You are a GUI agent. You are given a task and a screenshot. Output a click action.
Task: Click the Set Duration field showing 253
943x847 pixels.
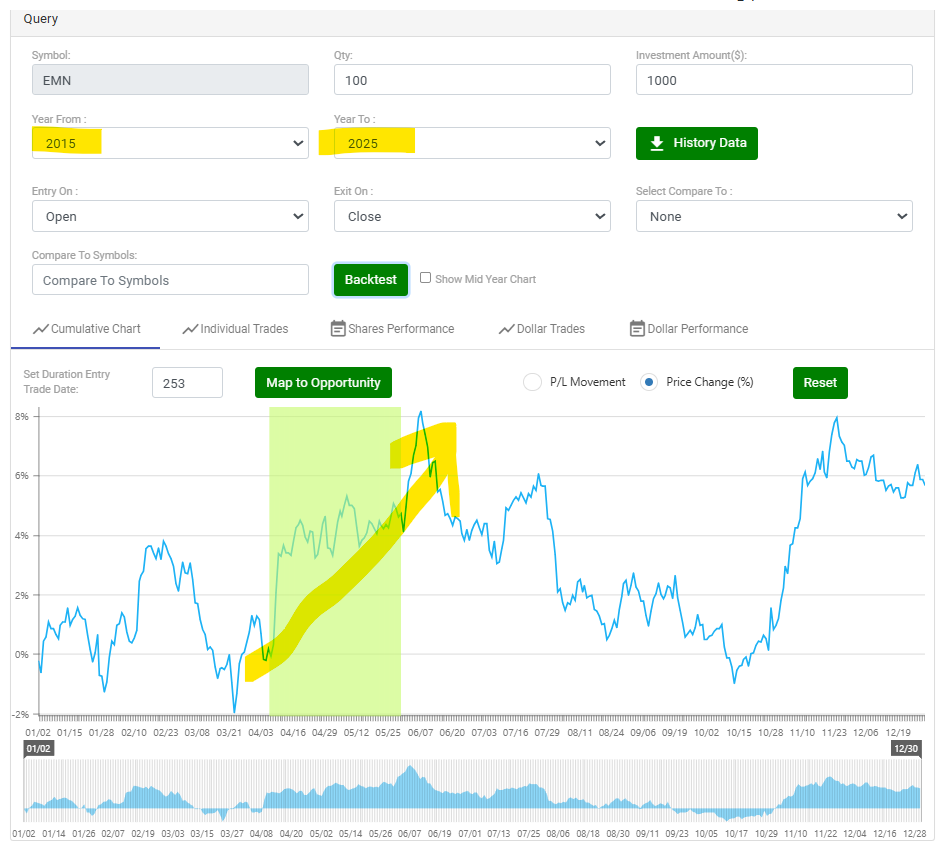[187, 383]
